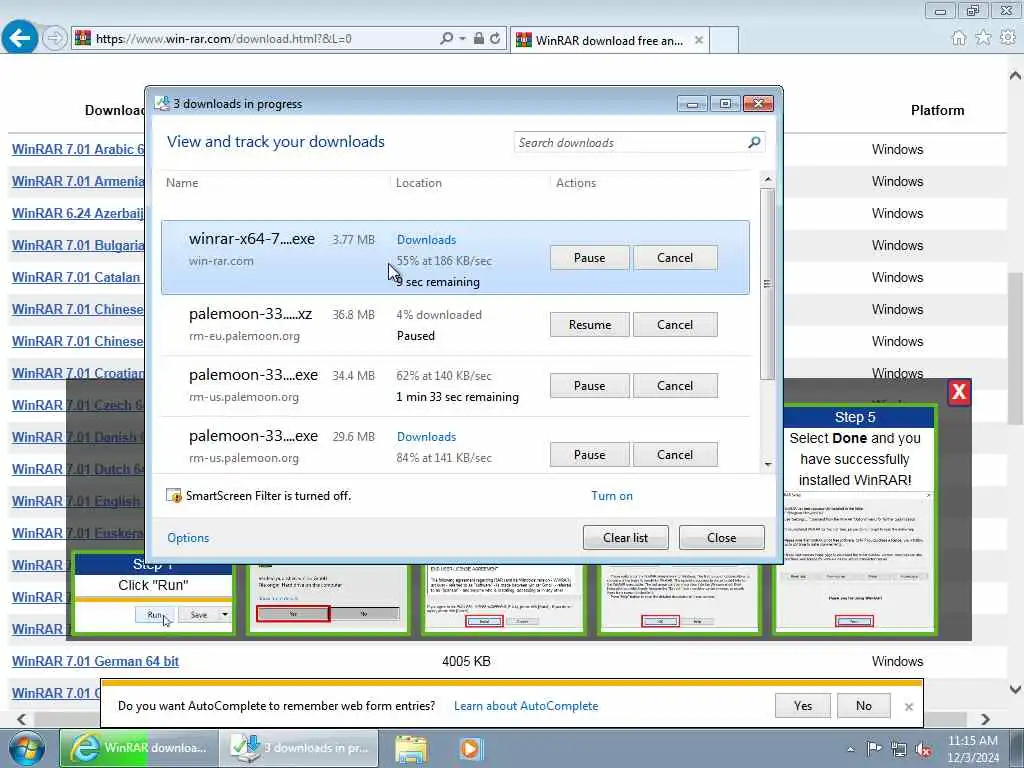The height and width of the screenshot is (768, 1024).
Task: Open download manager Options
Action: pyautogui.click(x=188, y=537)
